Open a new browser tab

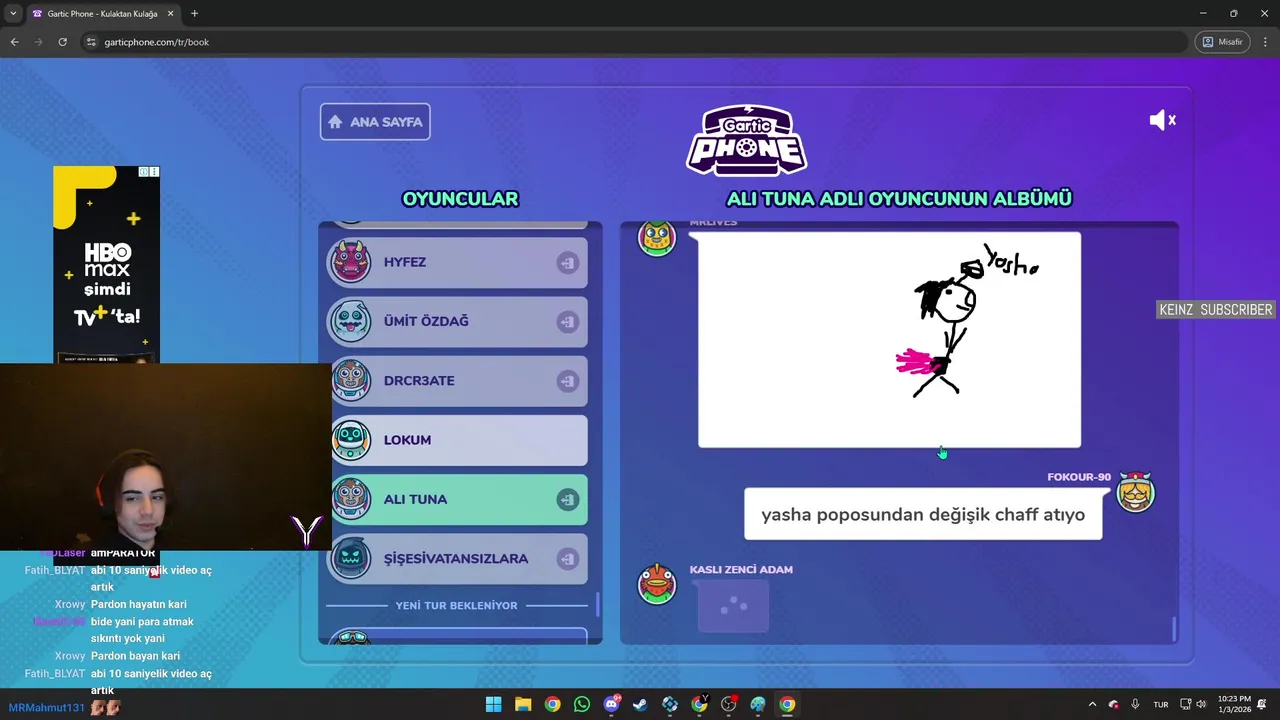click(194, 14)
